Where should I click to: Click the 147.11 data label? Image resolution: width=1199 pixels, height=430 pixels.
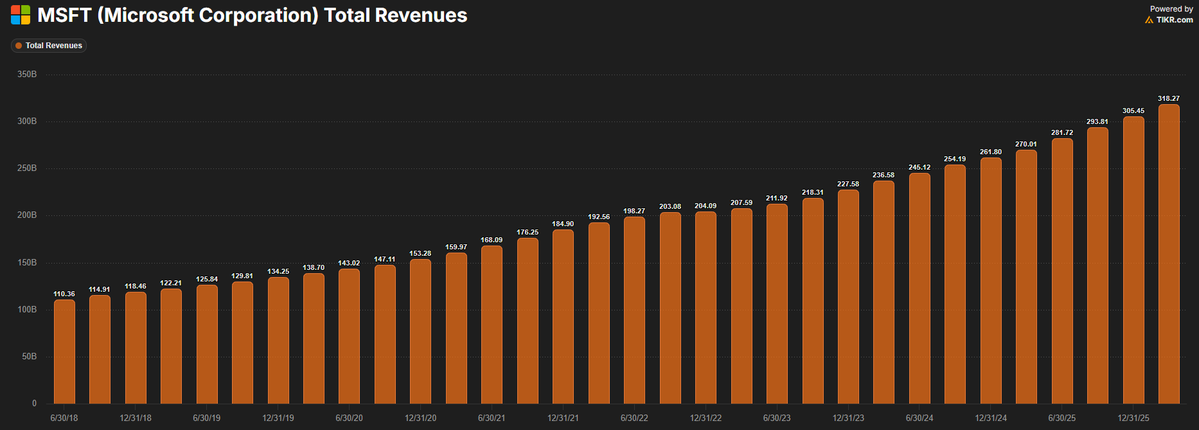pos(385,259)
